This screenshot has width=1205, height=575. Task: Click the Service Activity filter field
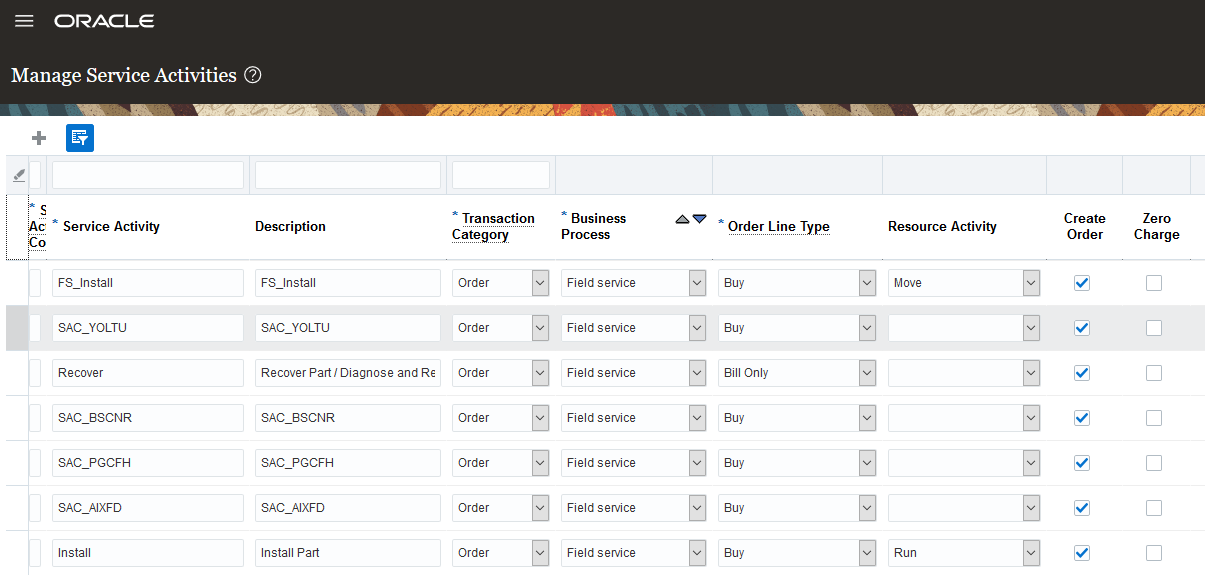148,175
